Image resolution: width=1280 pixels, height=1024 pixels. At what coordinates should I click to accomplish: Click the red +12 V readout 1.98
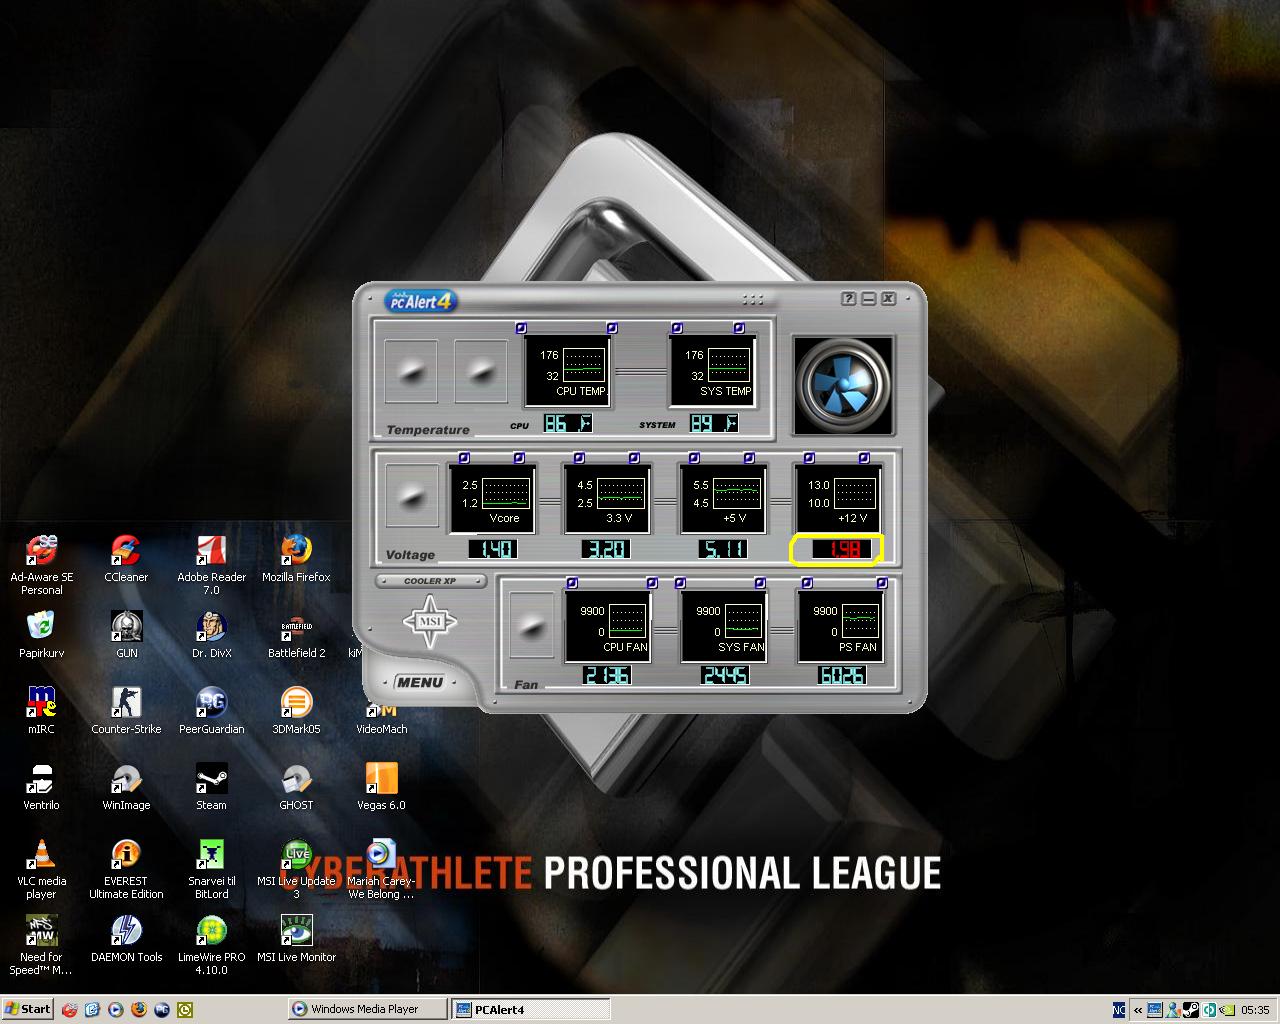pyautogui.click(x=837, y=549)
